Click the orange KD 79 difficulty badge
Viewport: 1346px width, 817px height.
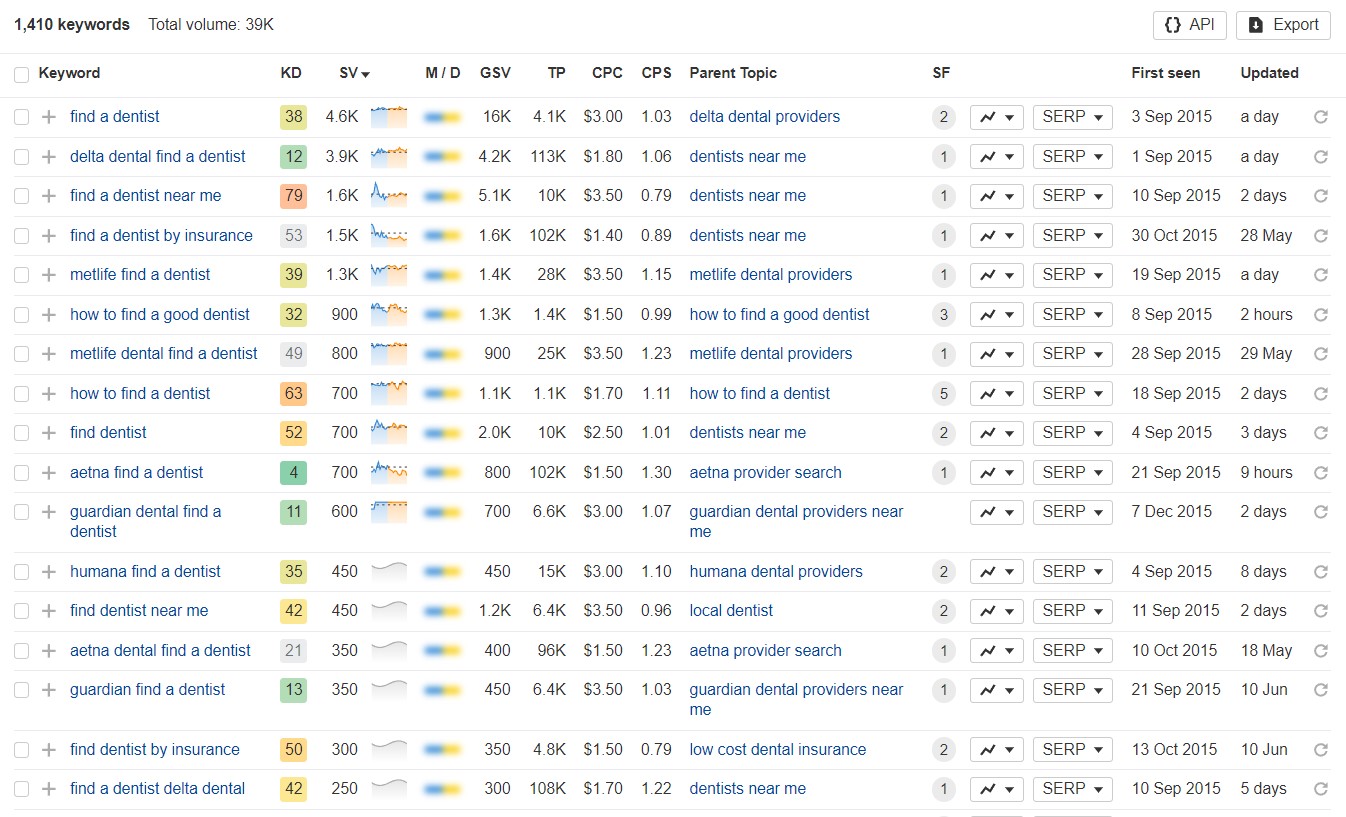point(293,196)
